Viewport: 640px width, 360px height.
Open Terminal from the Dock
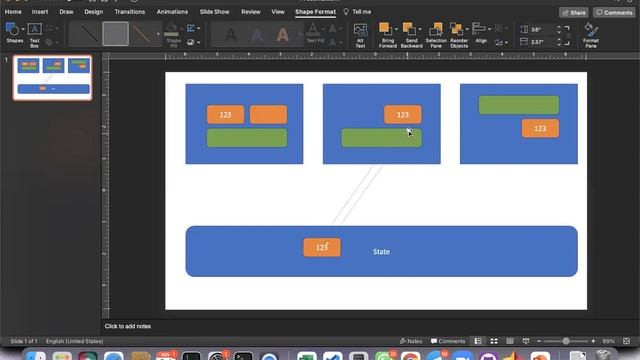pos(243,356)
